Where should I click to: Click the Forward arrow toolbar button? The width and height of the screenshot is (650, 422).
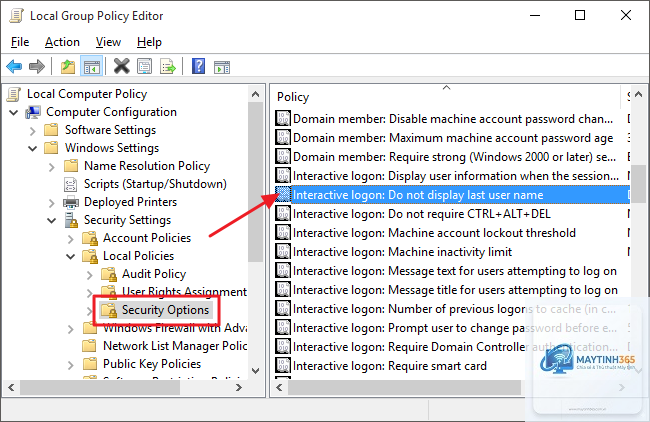tap(36, 66)
